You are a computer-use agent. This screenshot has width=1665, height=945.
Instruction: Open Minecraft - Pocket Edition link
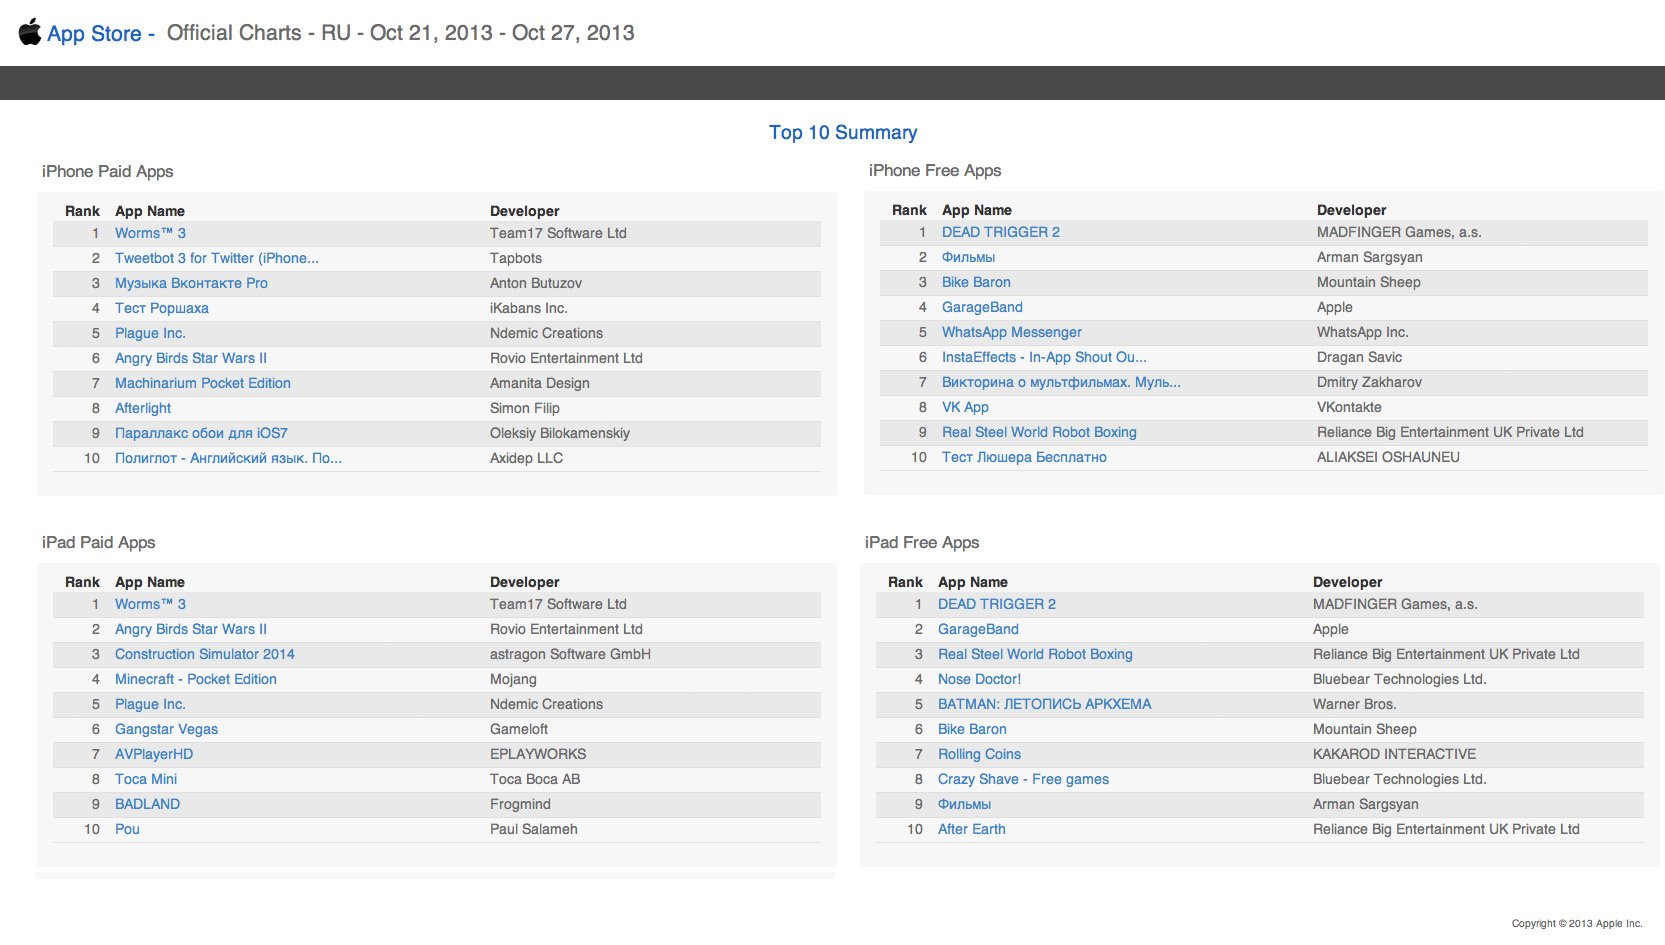coord(196,679)
